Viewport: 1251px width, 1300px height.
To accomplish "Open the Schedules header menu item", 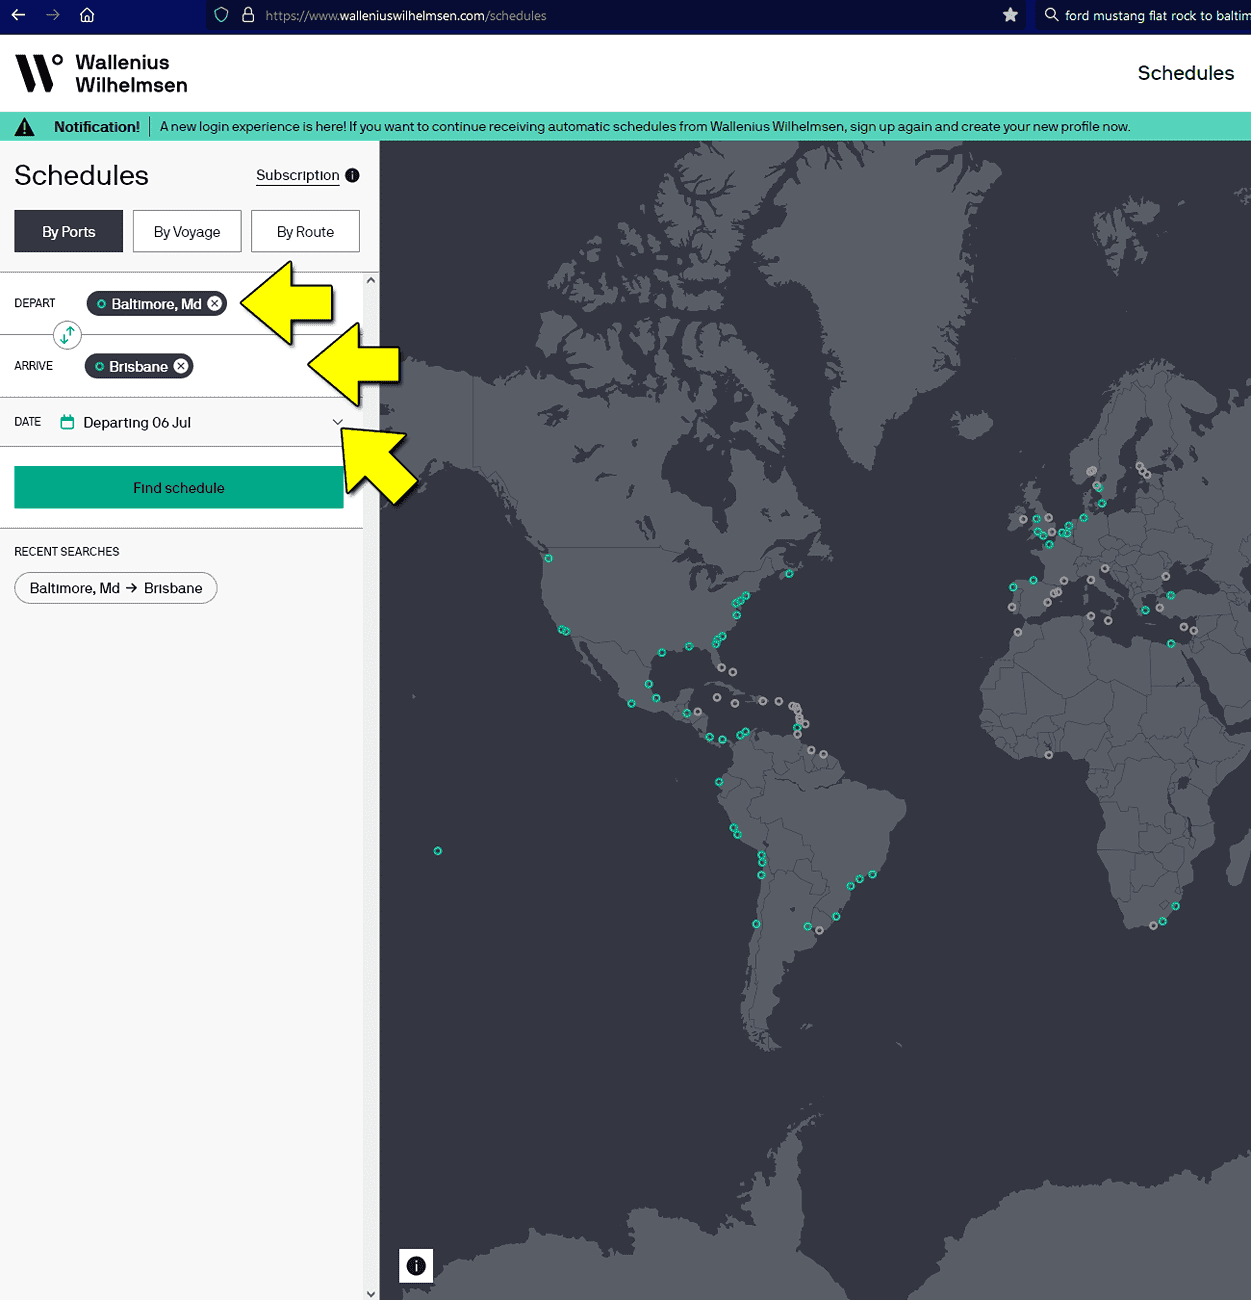I will (1186, 73).
